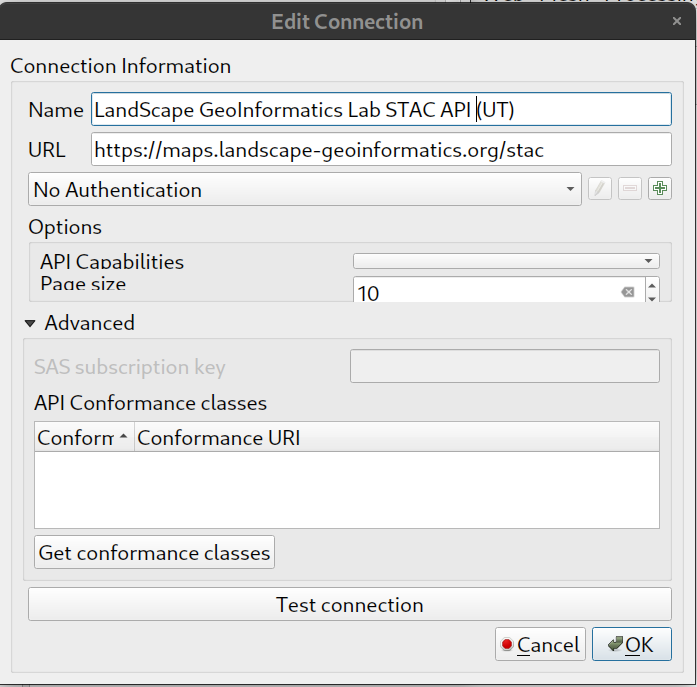This screenshot has height=687, width=697.
Task: Click the "API Capabilities" label
Action: (x=112, y=261)
